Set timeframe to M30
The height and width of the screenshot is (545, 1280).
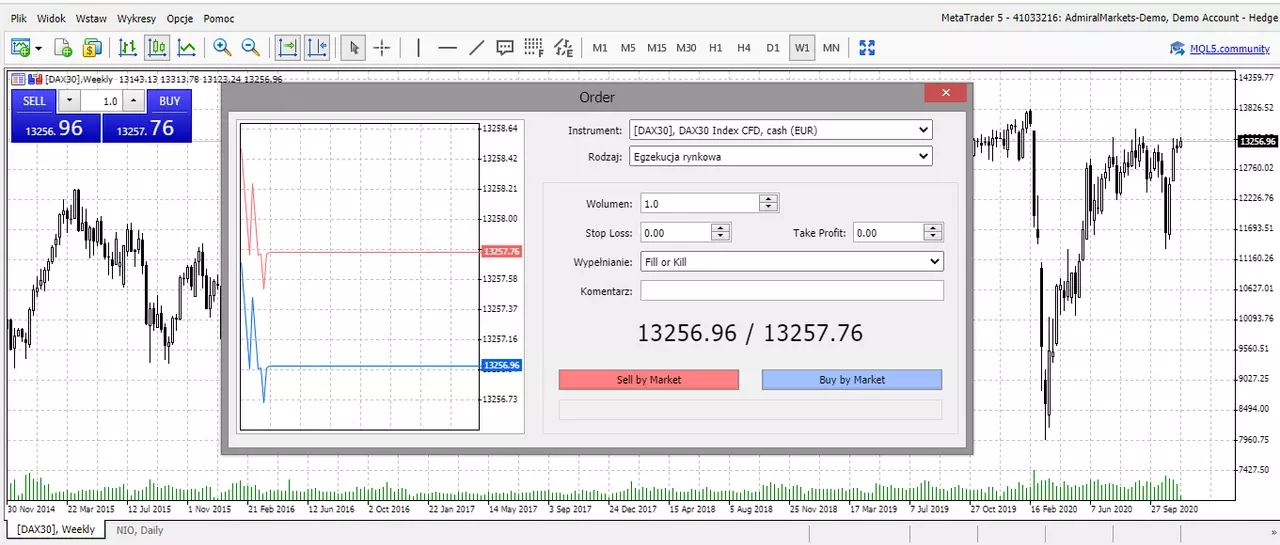coord(686,48)
